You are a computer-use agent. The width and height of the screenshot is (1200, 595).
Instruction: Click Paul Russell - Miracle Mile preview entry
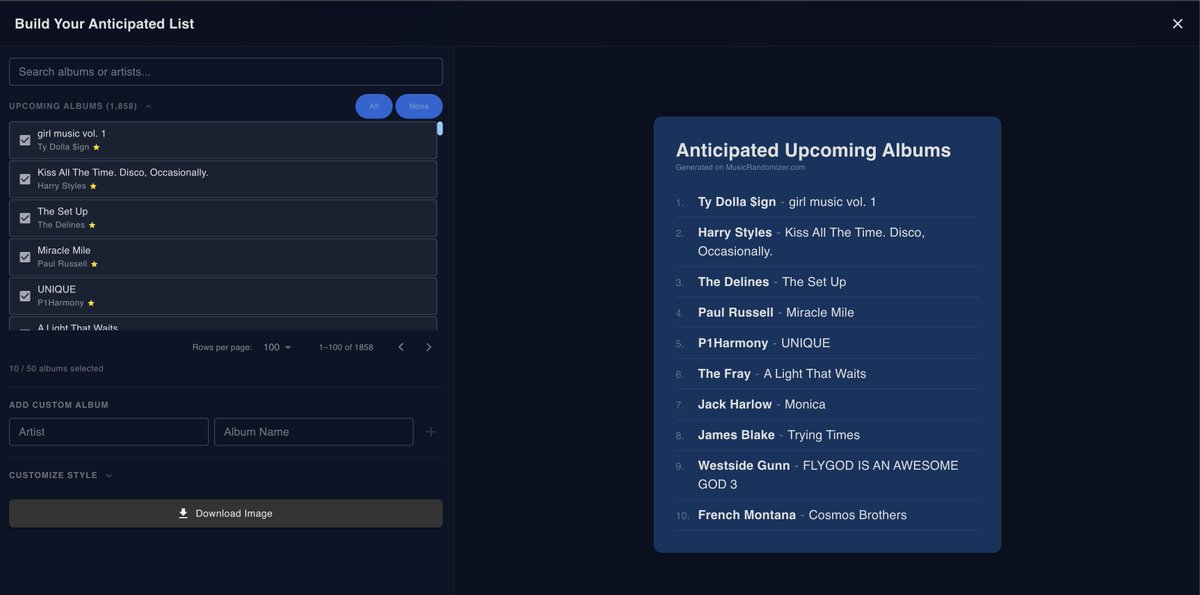pos(828,313)
